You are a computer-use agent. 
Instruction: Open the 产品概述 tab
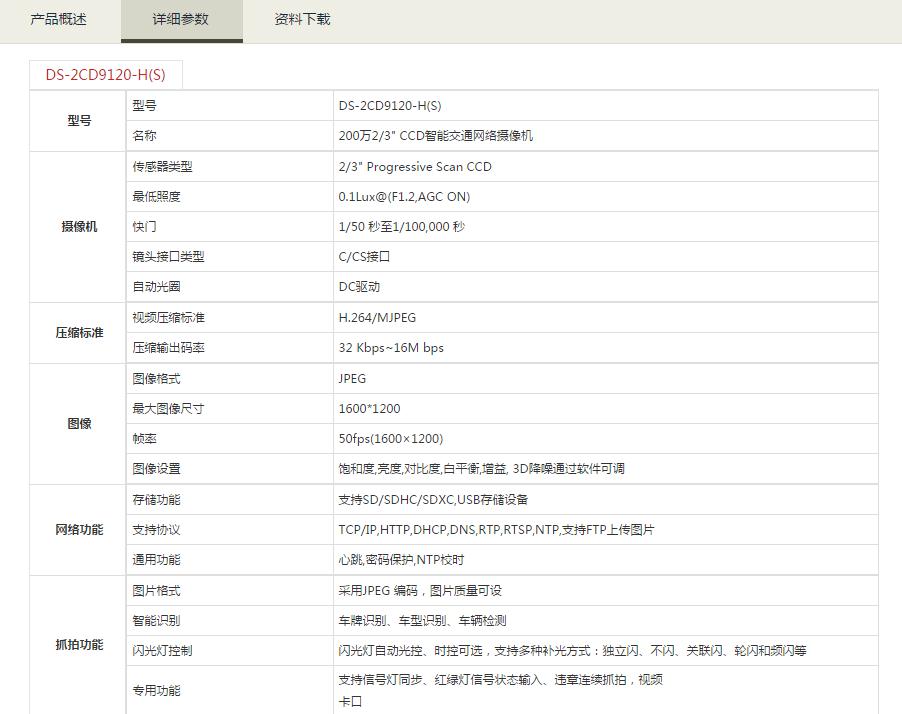point(59,20)
